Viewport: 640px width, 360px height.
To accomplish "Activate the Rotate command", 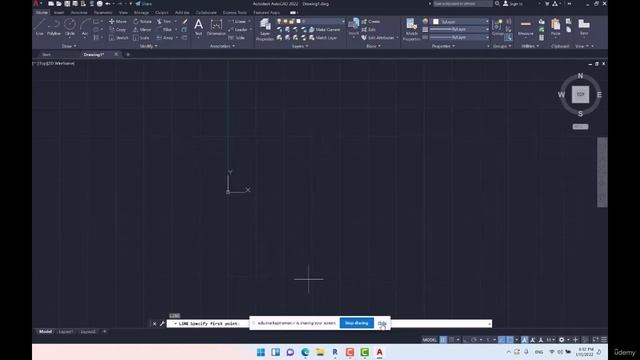I will (142, 21).
